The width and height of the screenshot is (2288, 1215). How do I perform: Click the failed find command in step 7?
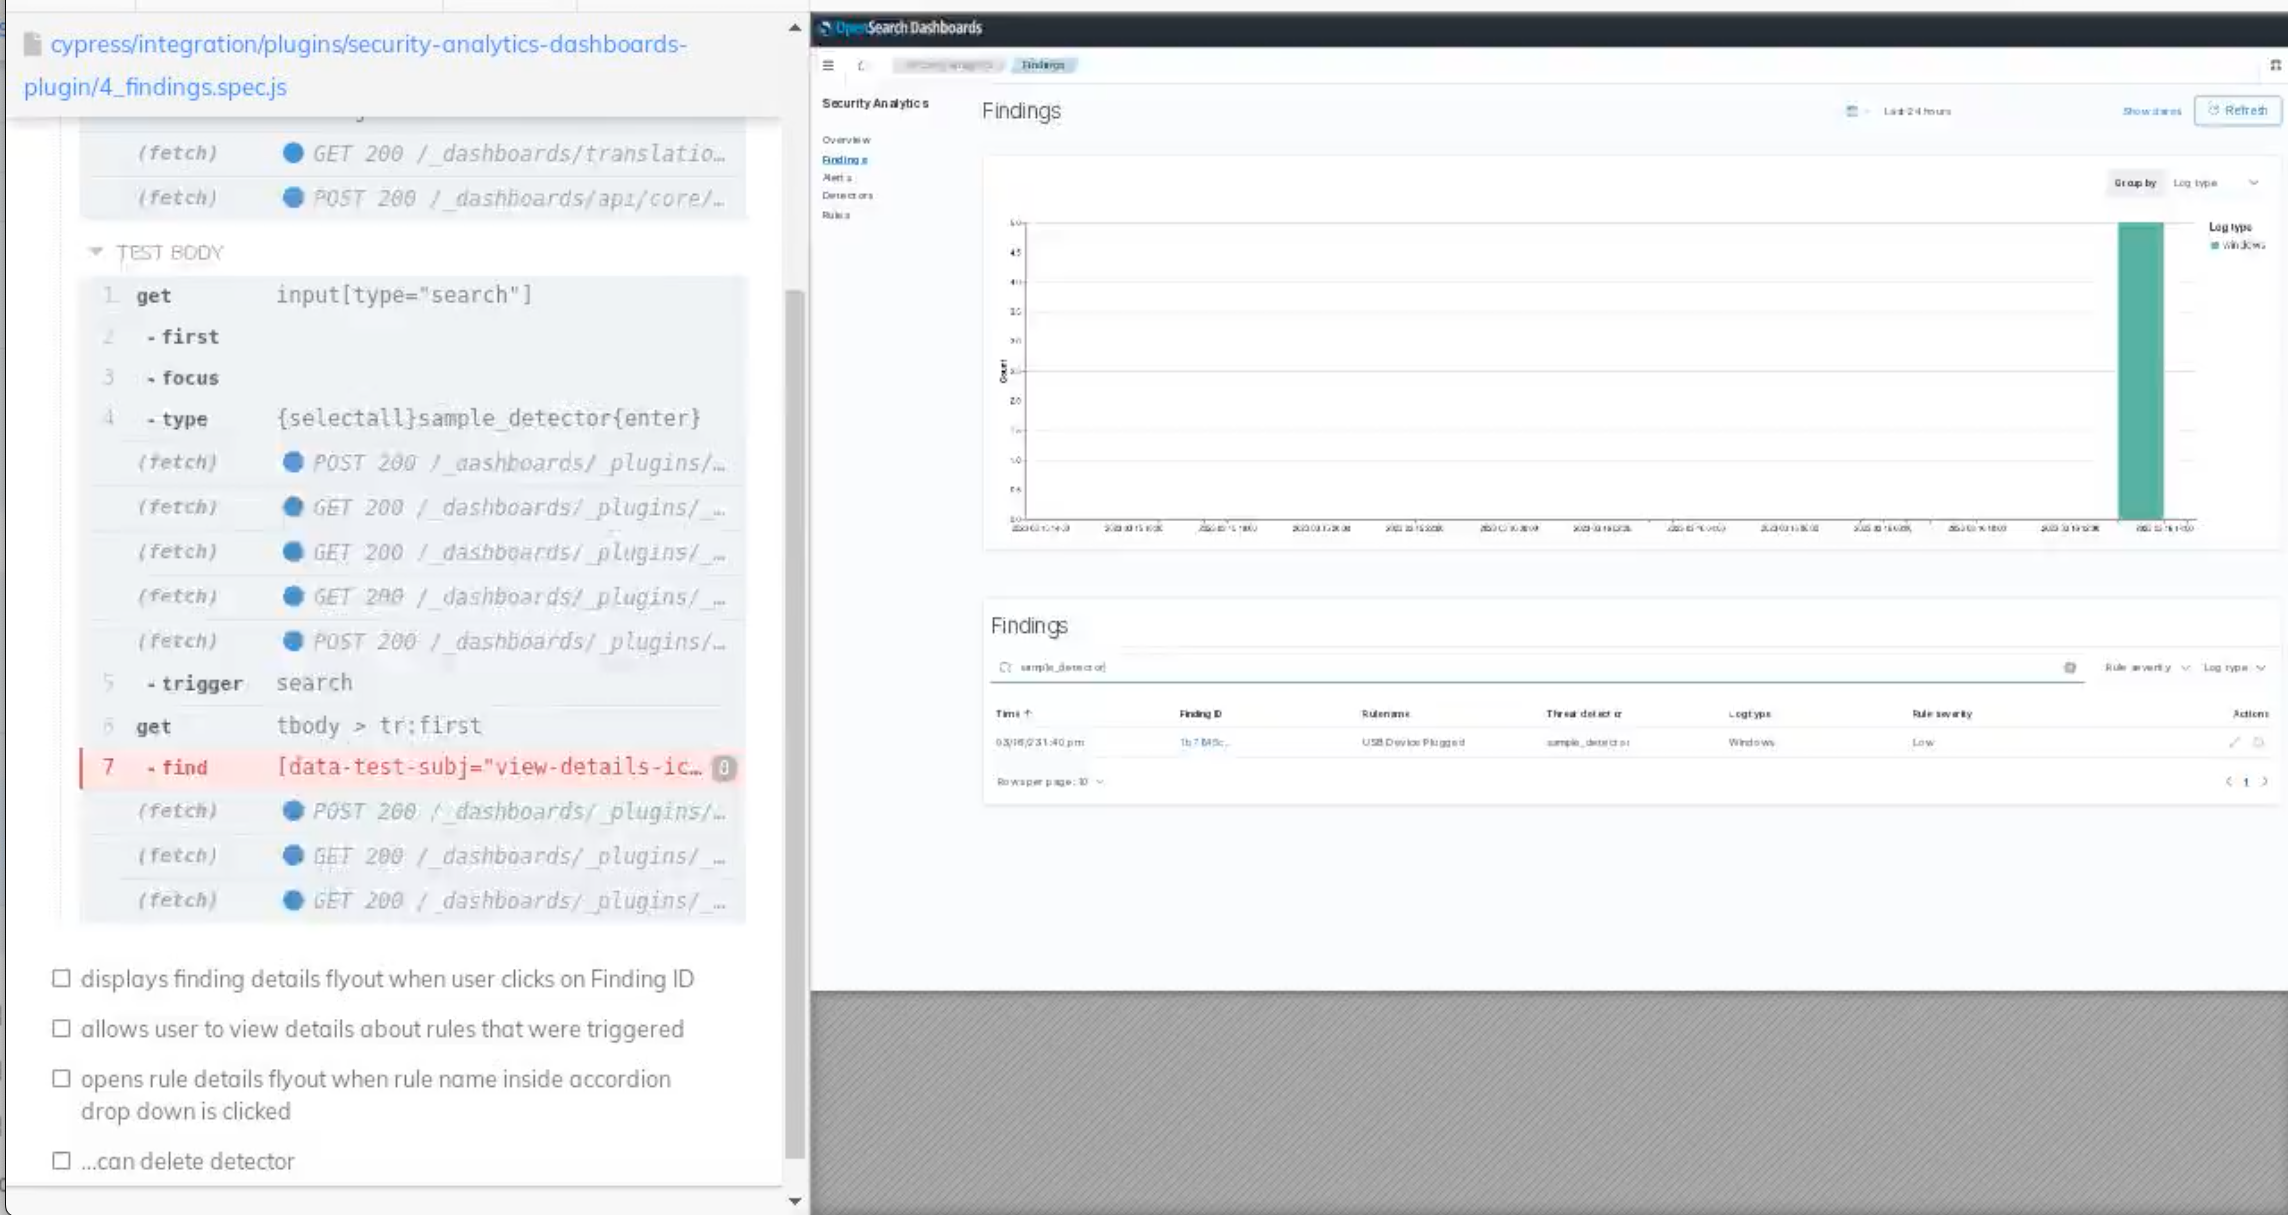412,767
